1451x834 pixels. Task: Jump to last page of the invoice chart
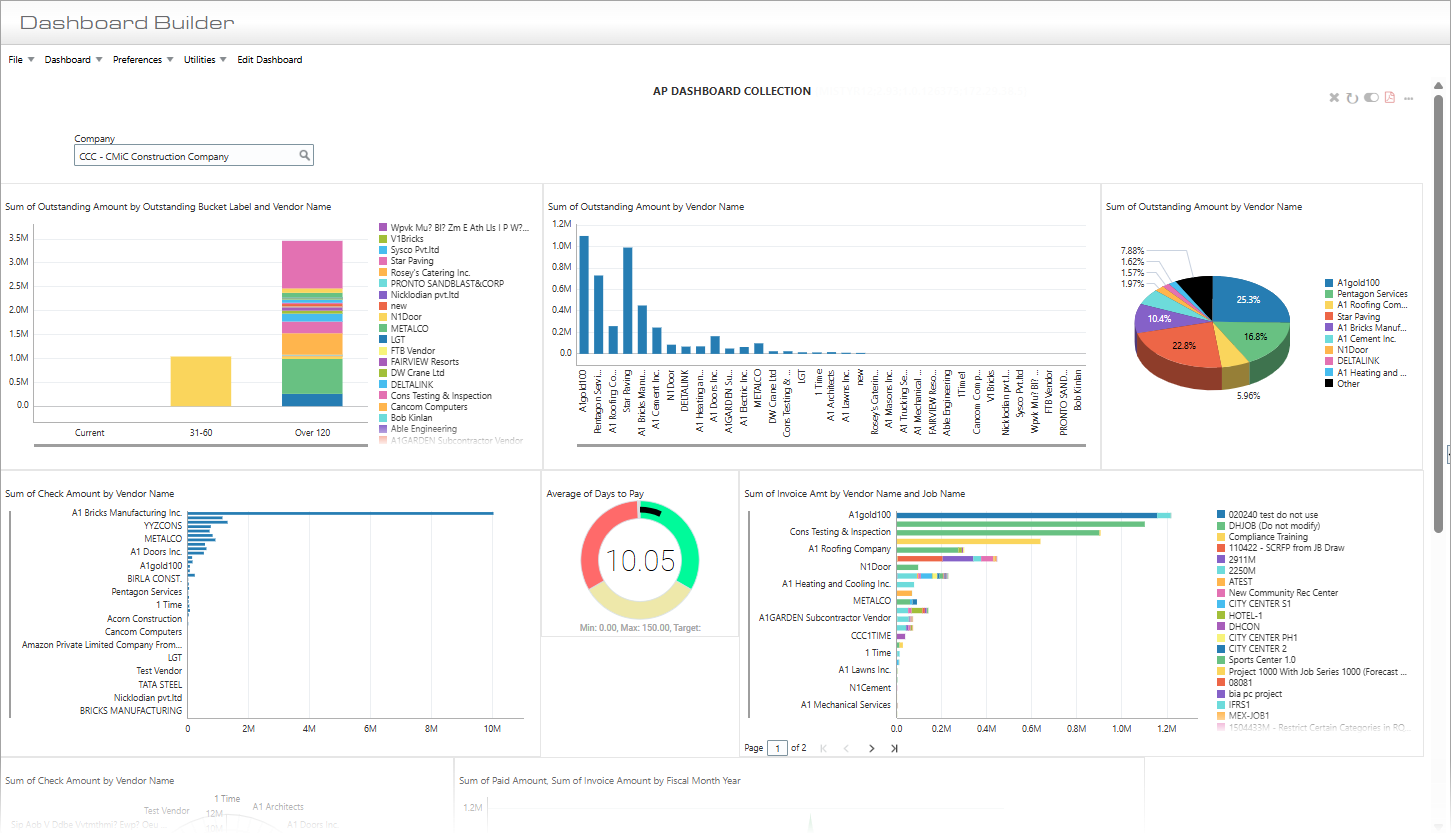pyautogui.click(x=894, y=747)
